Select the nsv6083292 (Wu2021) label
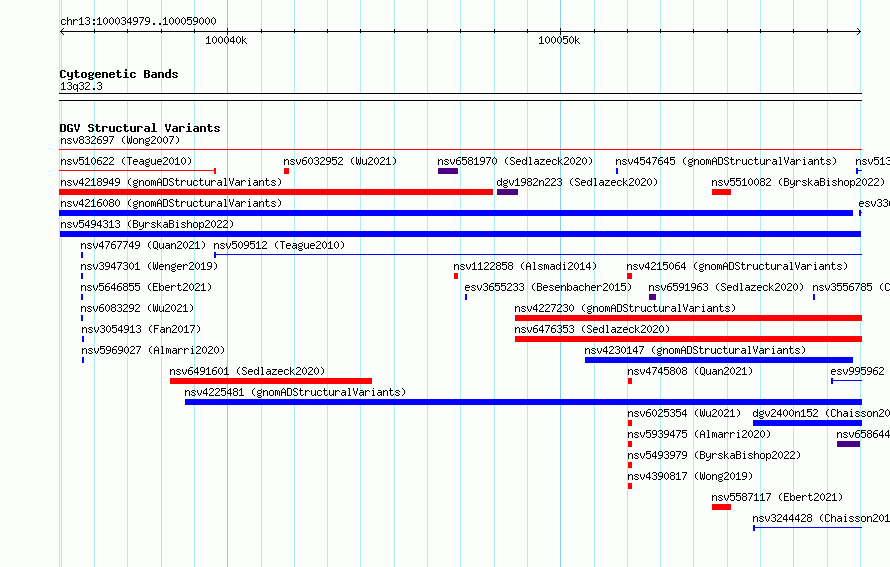Screen dimensions: 890x567 point(137,308)
